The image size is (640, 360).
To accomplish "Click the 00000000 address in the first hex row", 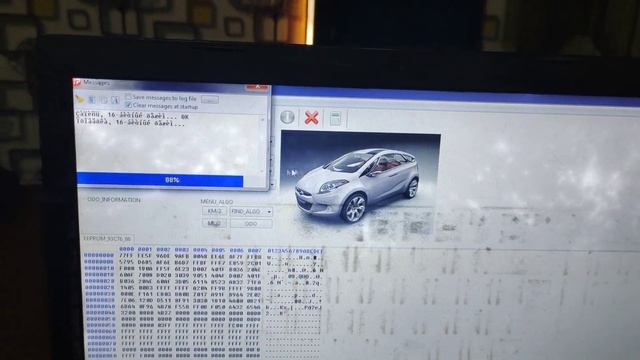I will pyautogui.click(x=99, y=255).
